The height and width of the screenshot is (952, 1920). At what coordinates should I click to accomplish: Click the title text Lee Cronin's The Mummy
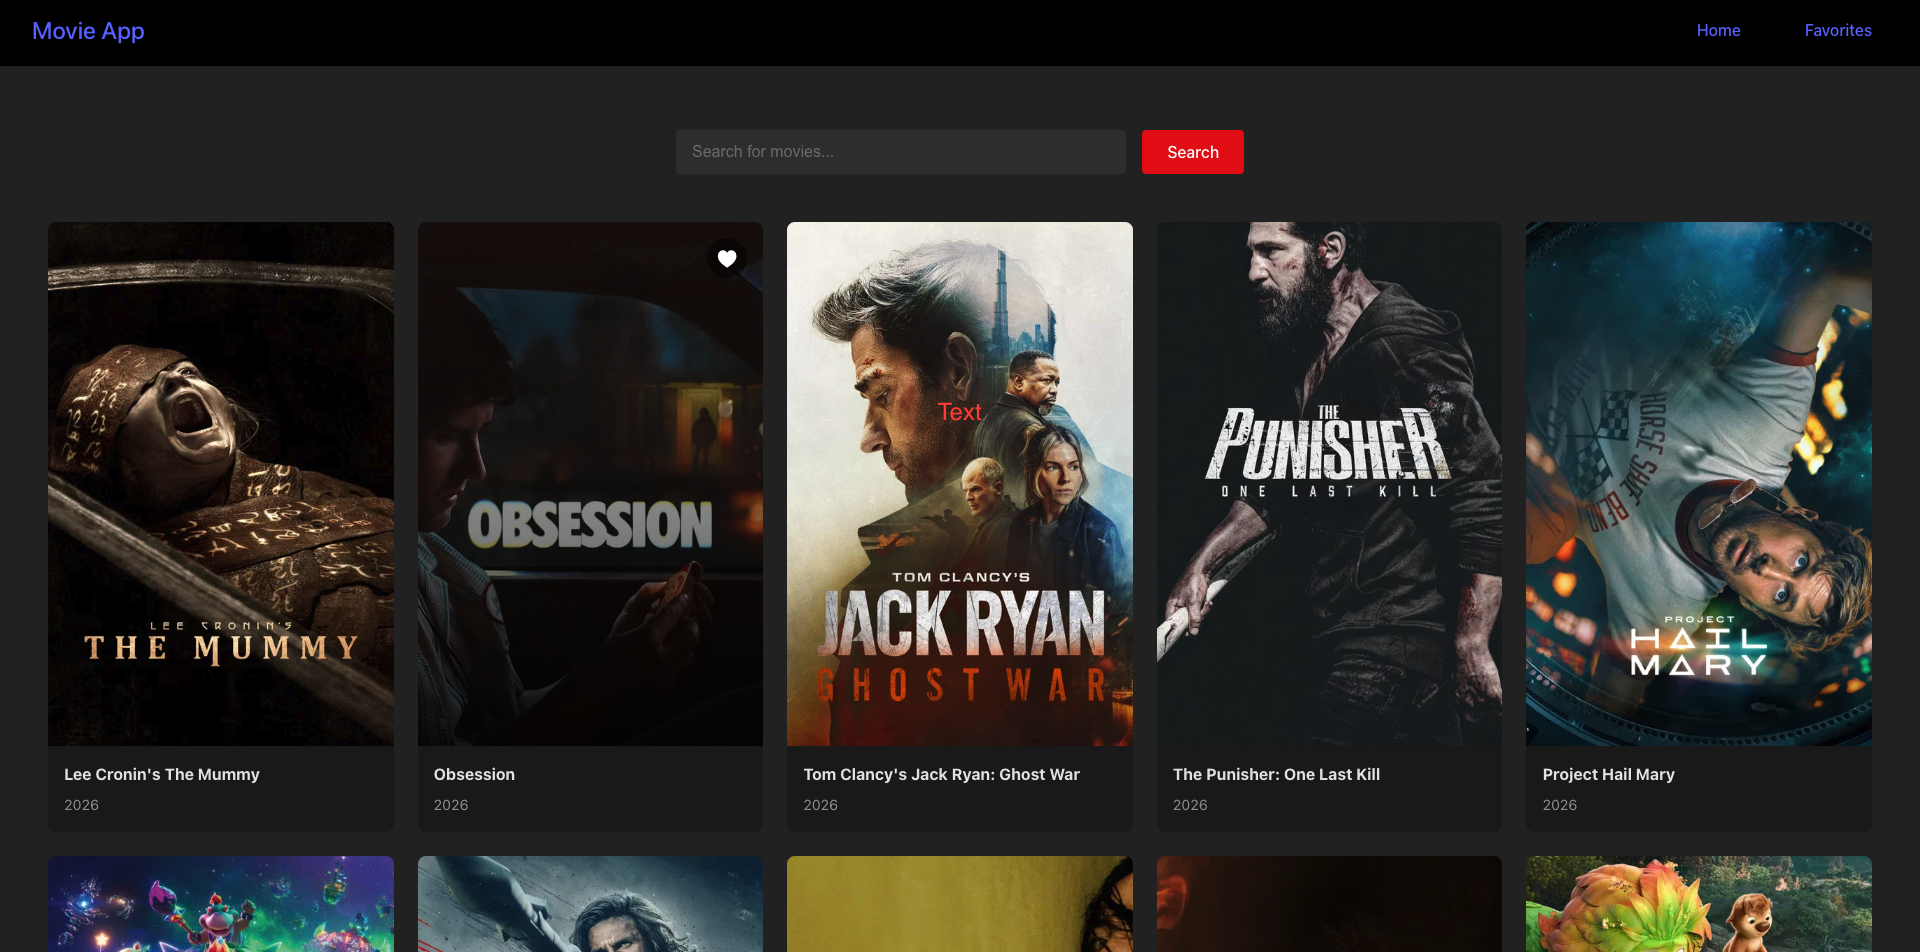coord(162,774)
